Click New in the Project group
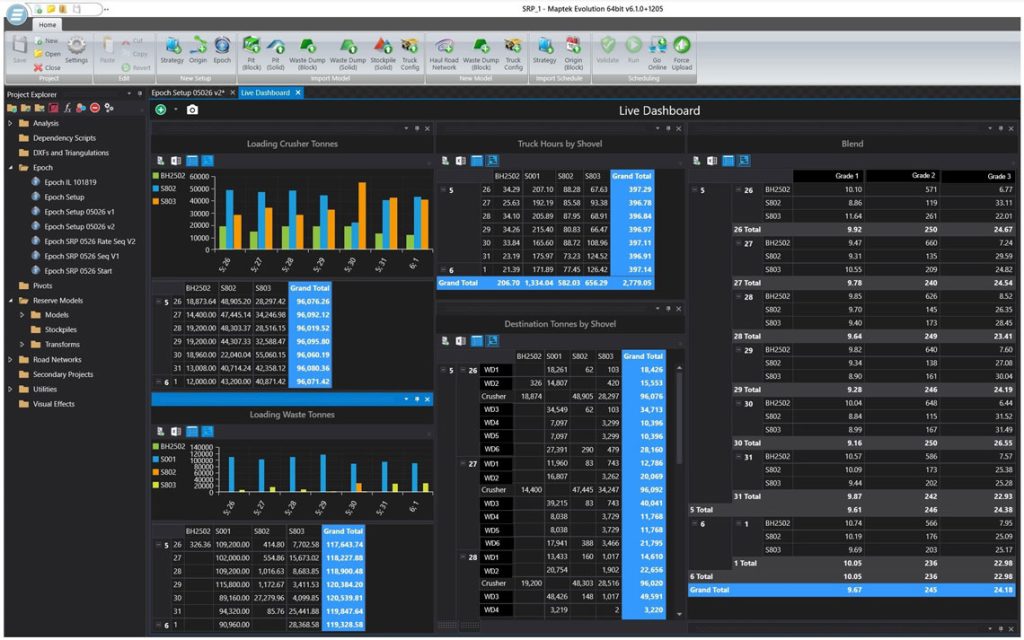Viewport: 1024px width, 640px height. click(x=47, y=40)
